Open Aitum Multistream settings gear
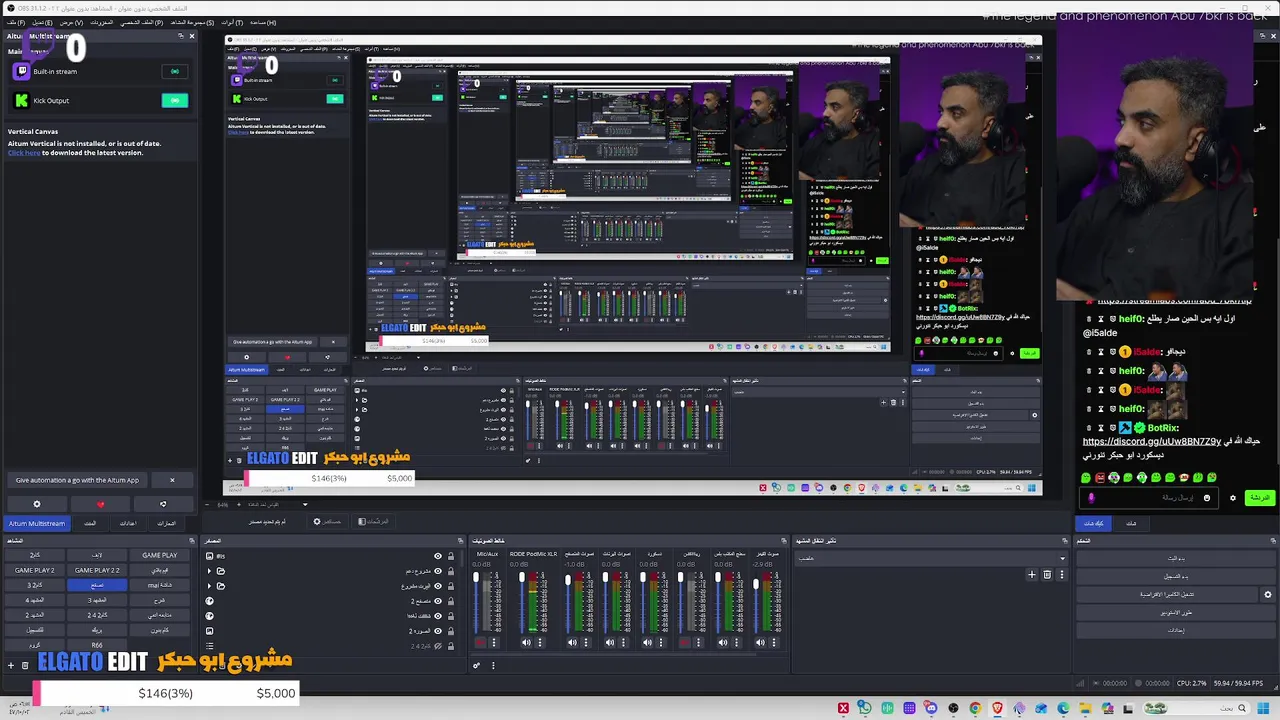 37,504
